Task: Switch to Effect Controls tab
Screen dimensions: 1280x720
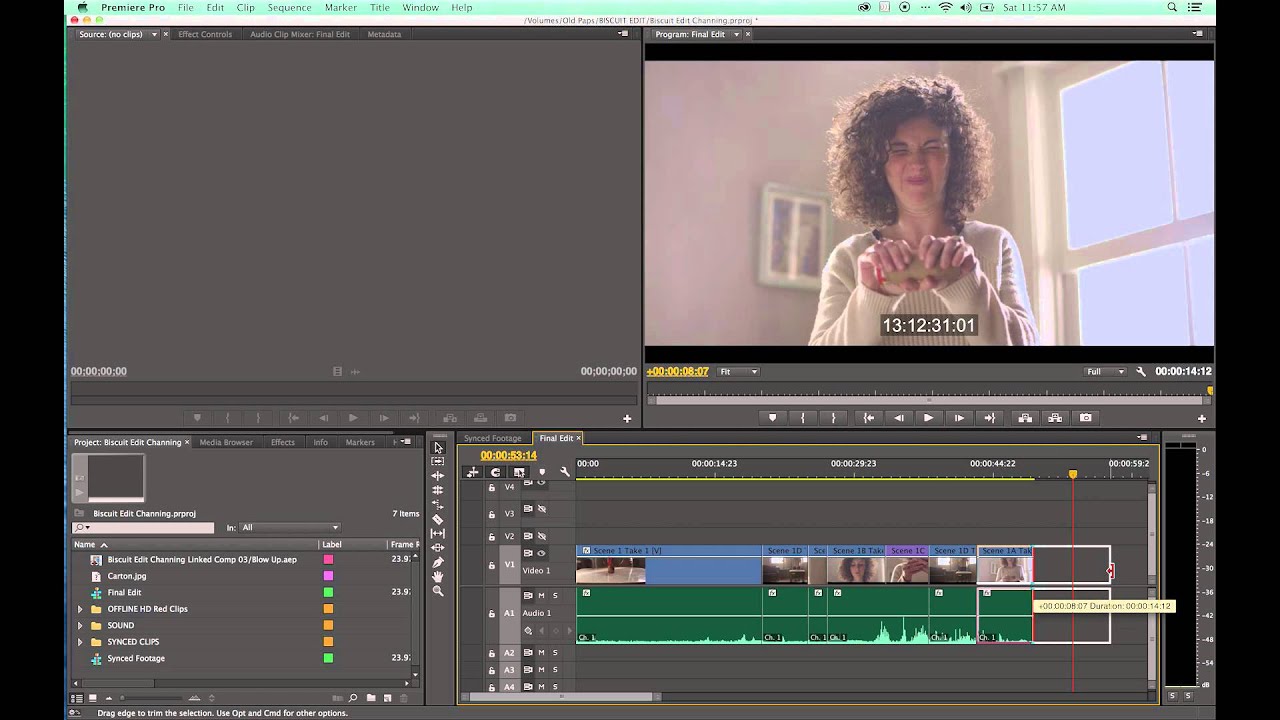Action: [205, 34]
